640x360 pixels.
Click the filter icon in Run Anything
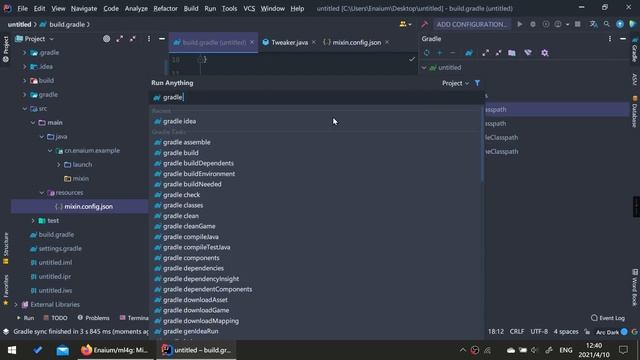point(477,83)
